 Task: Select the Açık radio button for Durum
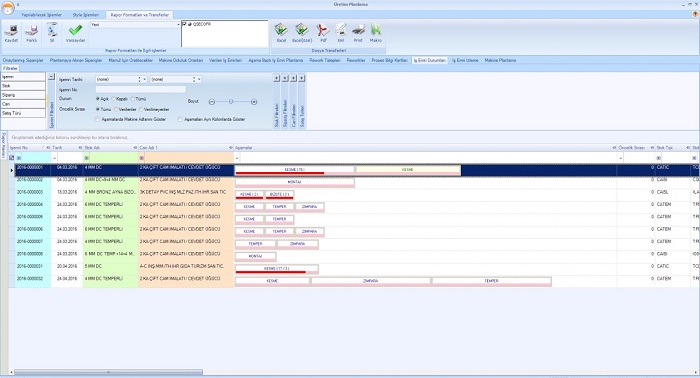point(98,99)
